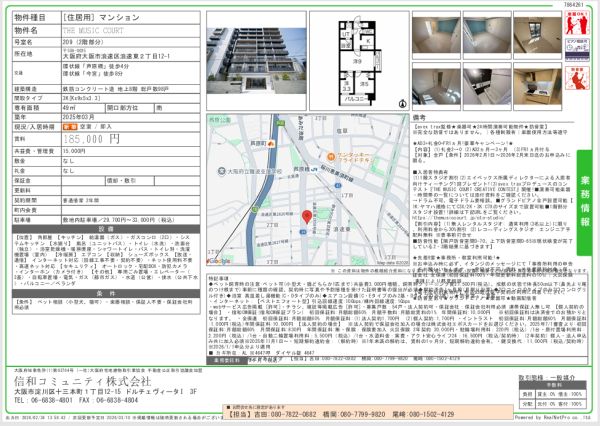The width and height of the screenshot is (600, 426).
Task: Click the green 業務情報 side tab
Action: pos(584,202)
